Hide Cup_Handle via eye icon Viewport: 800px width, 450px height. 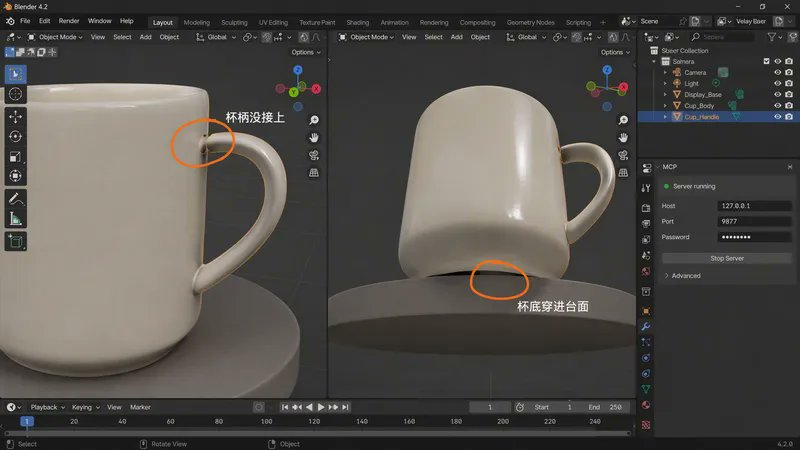coord(778,117)
